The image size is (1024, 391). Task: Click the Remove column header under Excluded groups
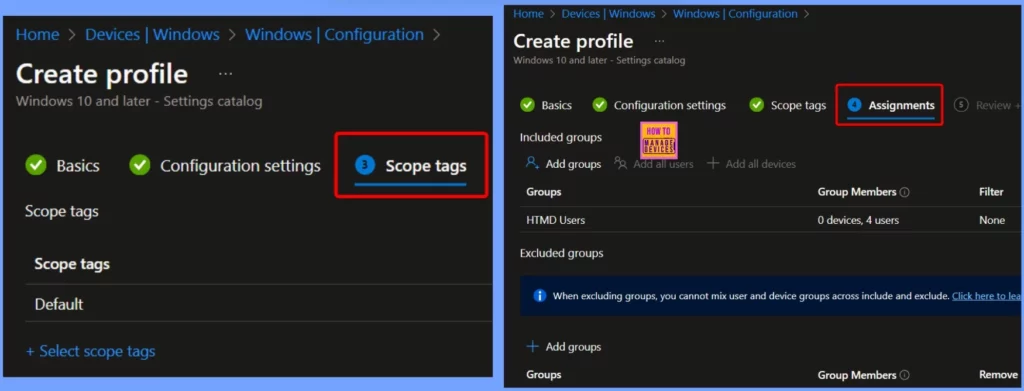tap(999, 375)
